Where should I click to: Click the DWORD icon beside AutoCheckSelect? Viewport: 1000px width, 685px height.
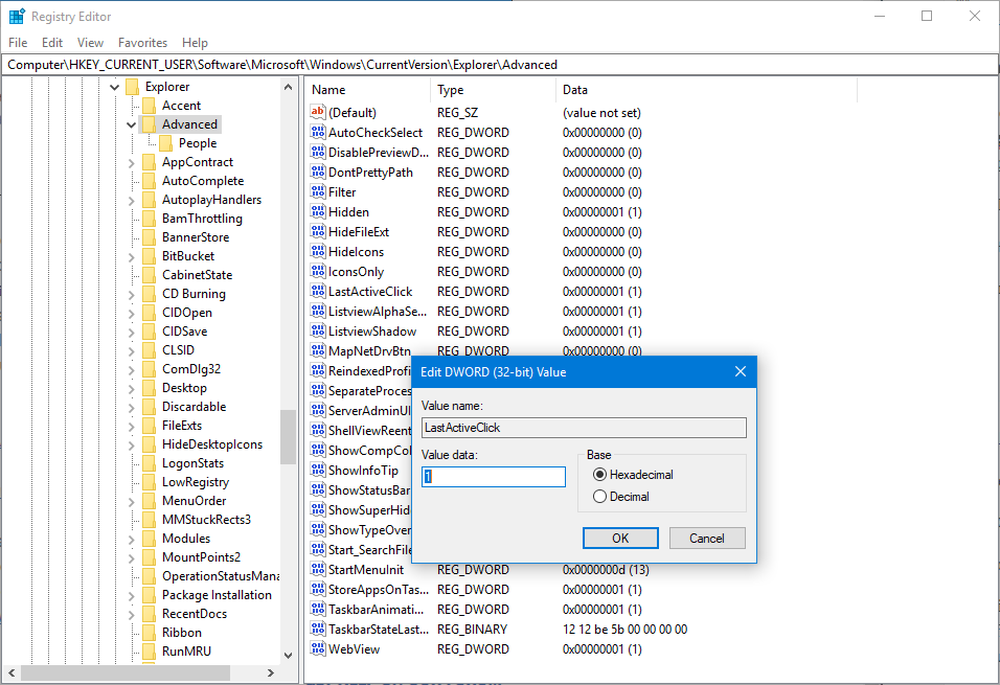pos(318,132)
